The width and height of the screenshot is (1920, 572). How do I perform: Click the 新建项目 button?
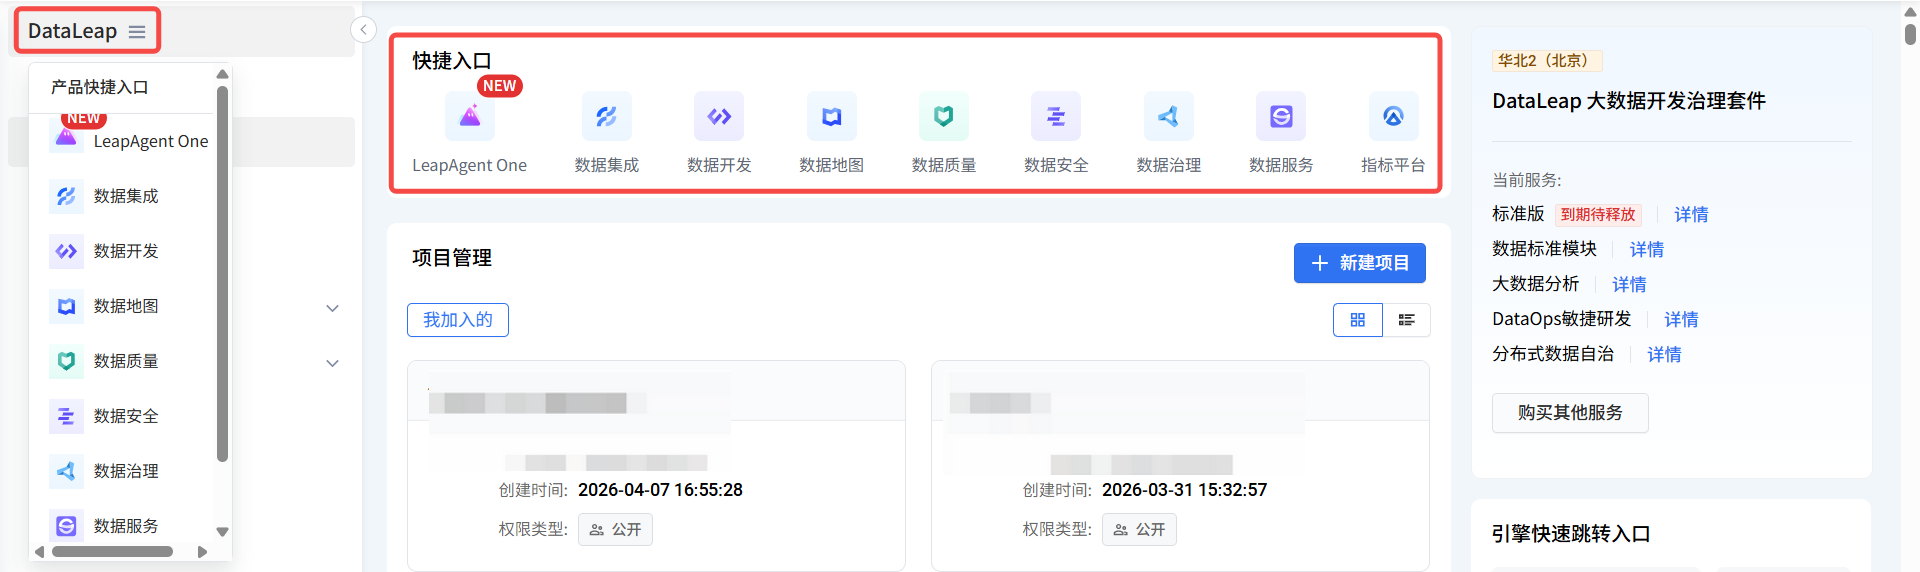point(1360,263)
